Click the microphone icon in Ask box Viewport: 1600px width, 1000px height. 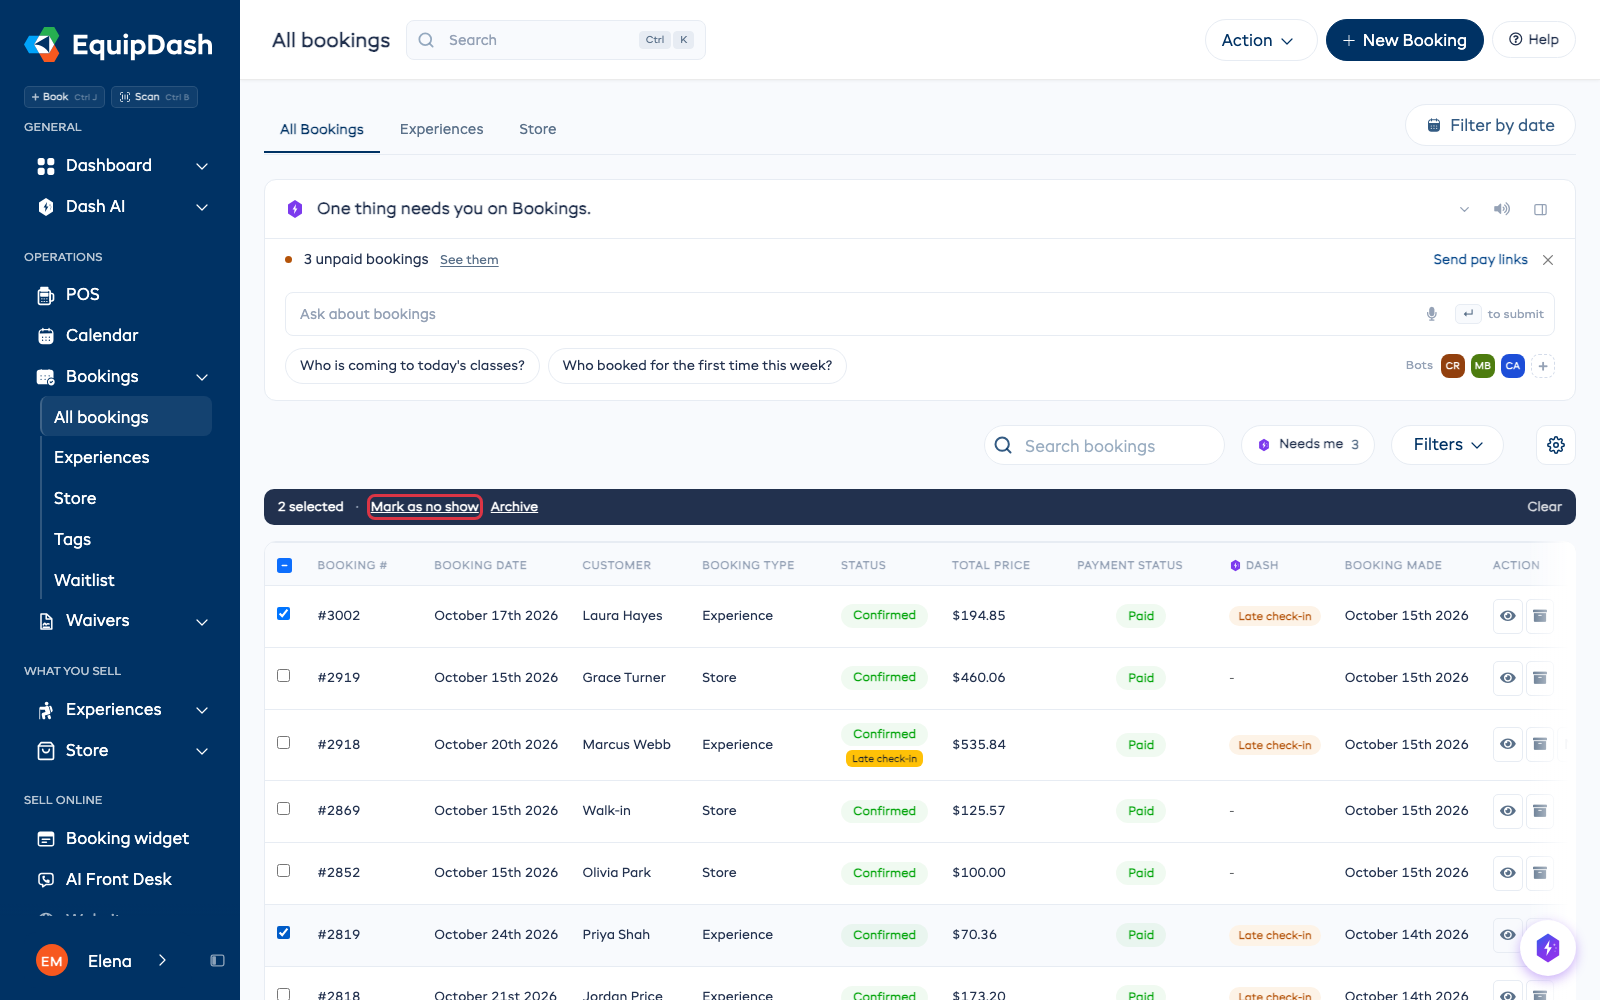(1432, 314)
